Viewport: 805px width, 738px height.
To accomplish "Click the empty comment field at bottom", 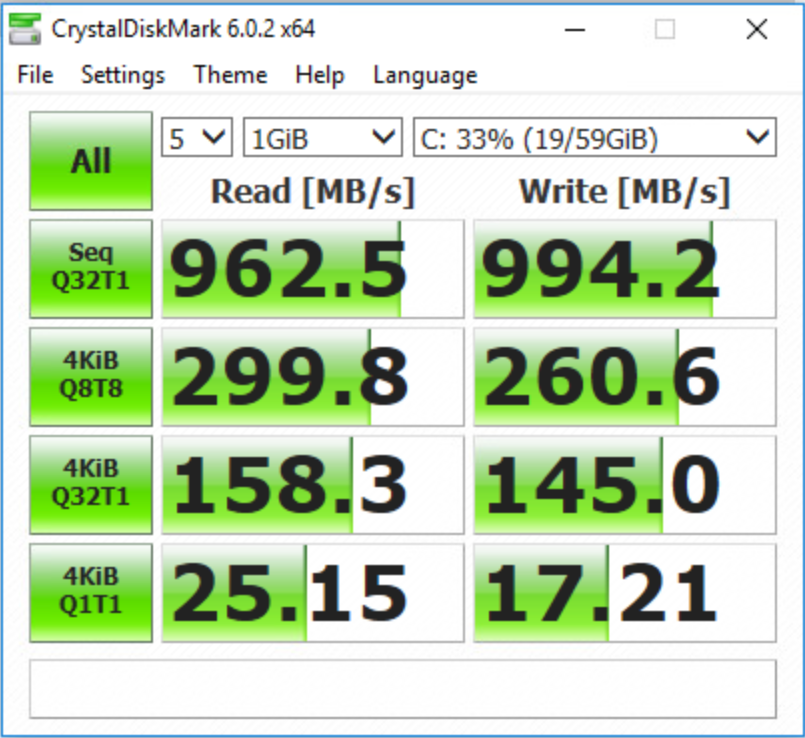I will (403, 689).
